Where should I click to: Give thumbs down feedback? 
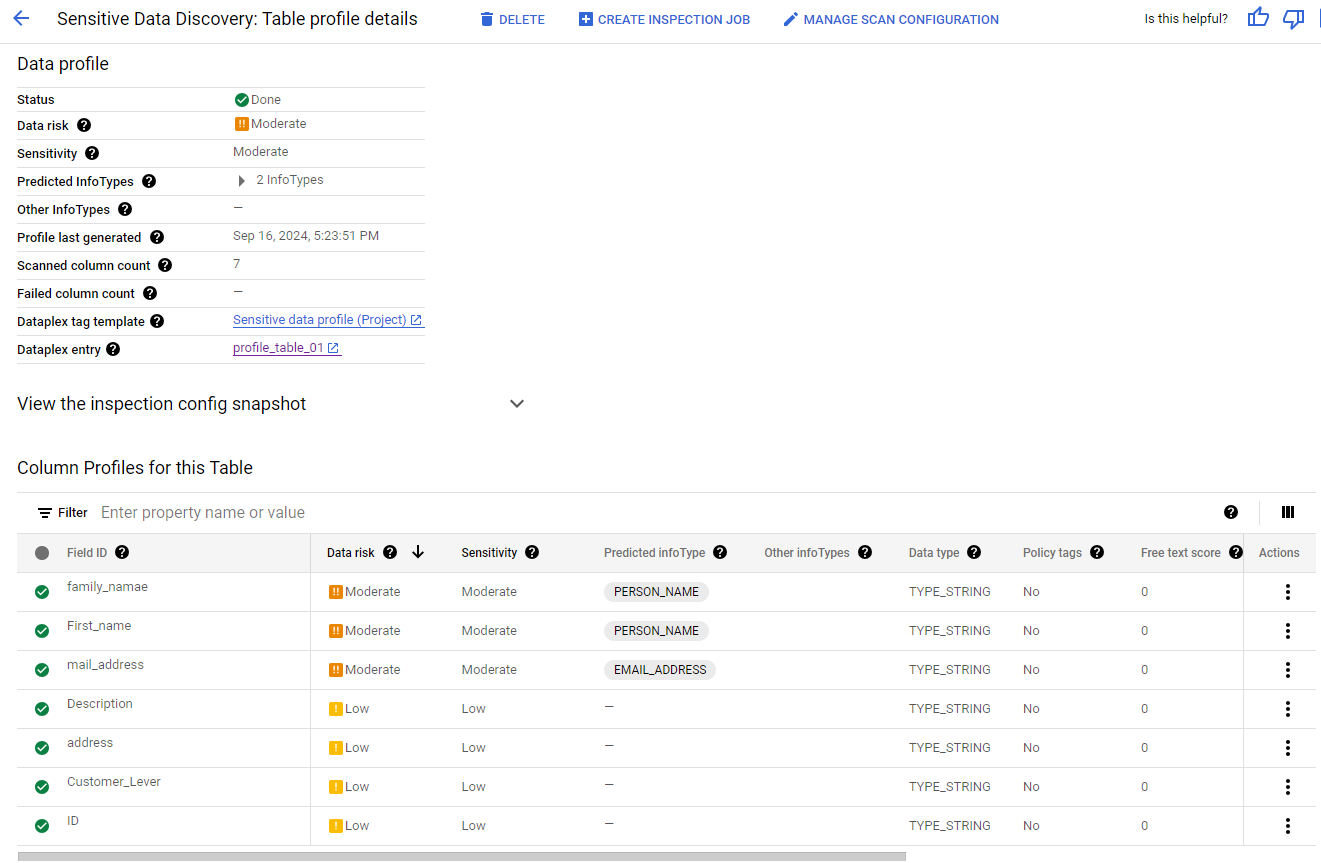pos(1294,18)
